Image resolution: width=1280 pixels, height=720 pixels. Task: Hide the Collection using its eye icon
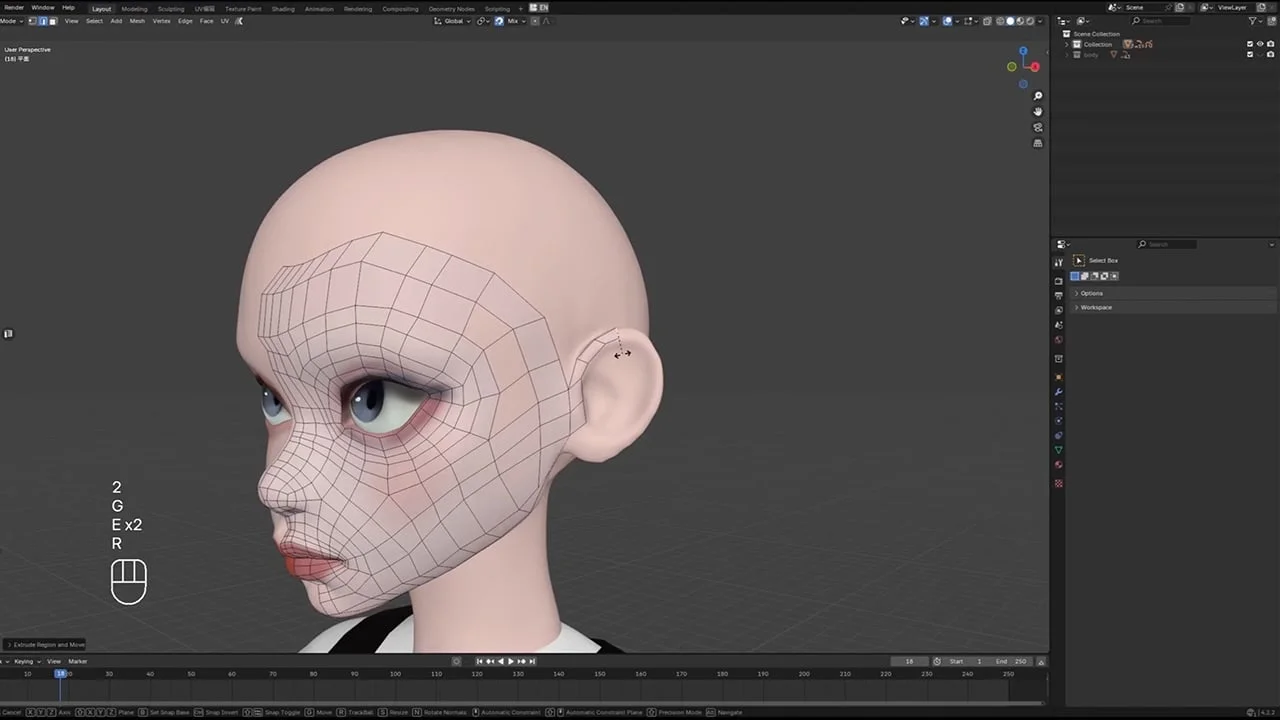pos(1260,44)
